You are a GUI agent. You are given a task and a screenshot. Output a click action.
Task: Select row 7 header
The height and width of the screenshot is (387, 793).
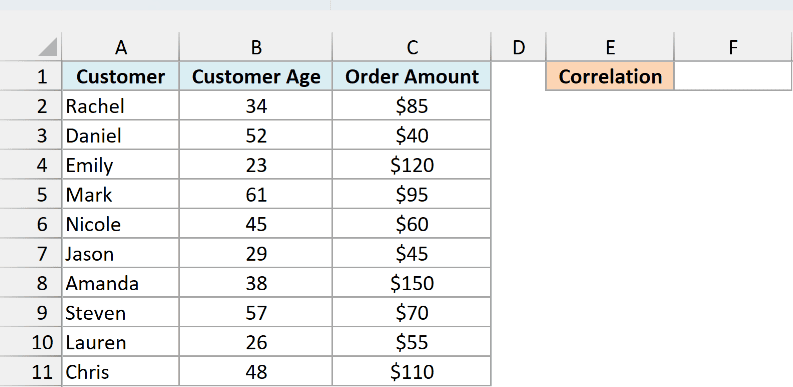click(31, 253)
